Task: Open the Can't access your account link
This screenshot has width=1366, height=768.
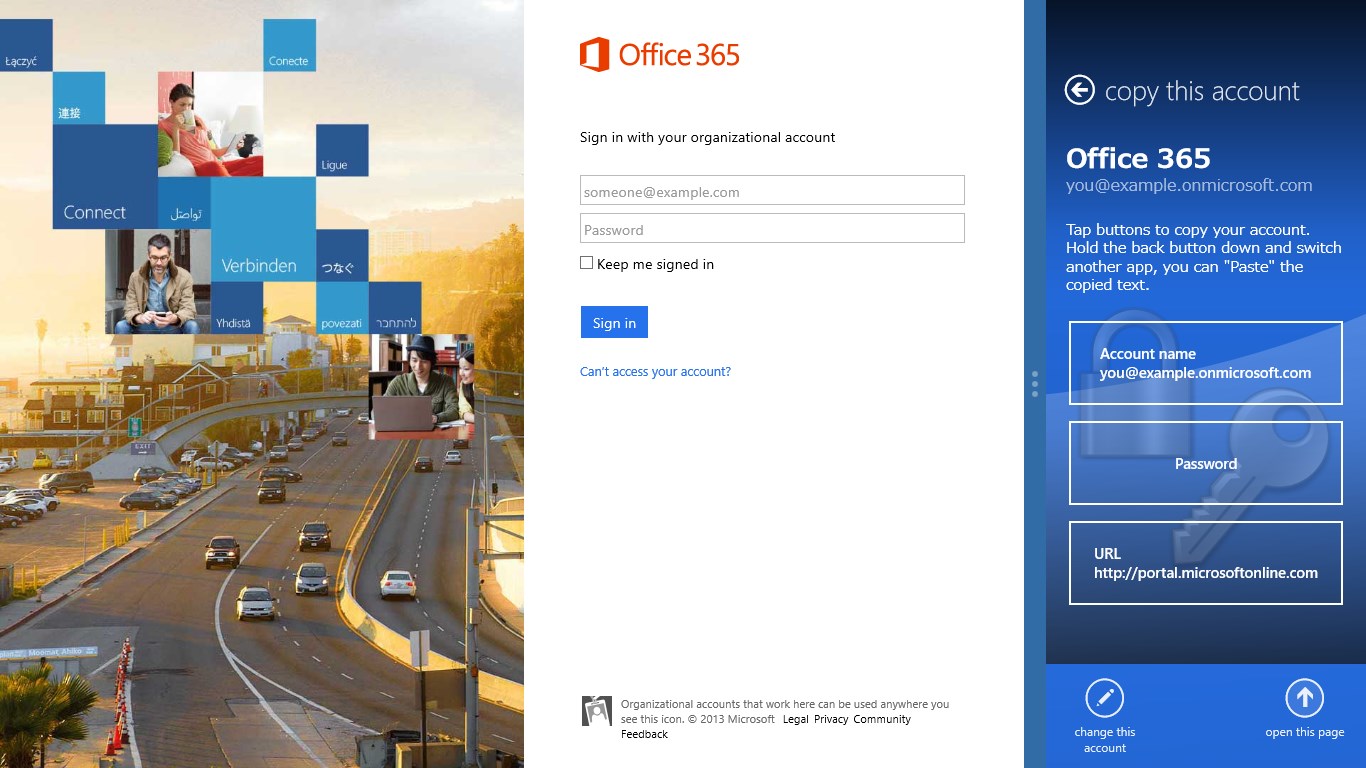Action: coord(655,371)
